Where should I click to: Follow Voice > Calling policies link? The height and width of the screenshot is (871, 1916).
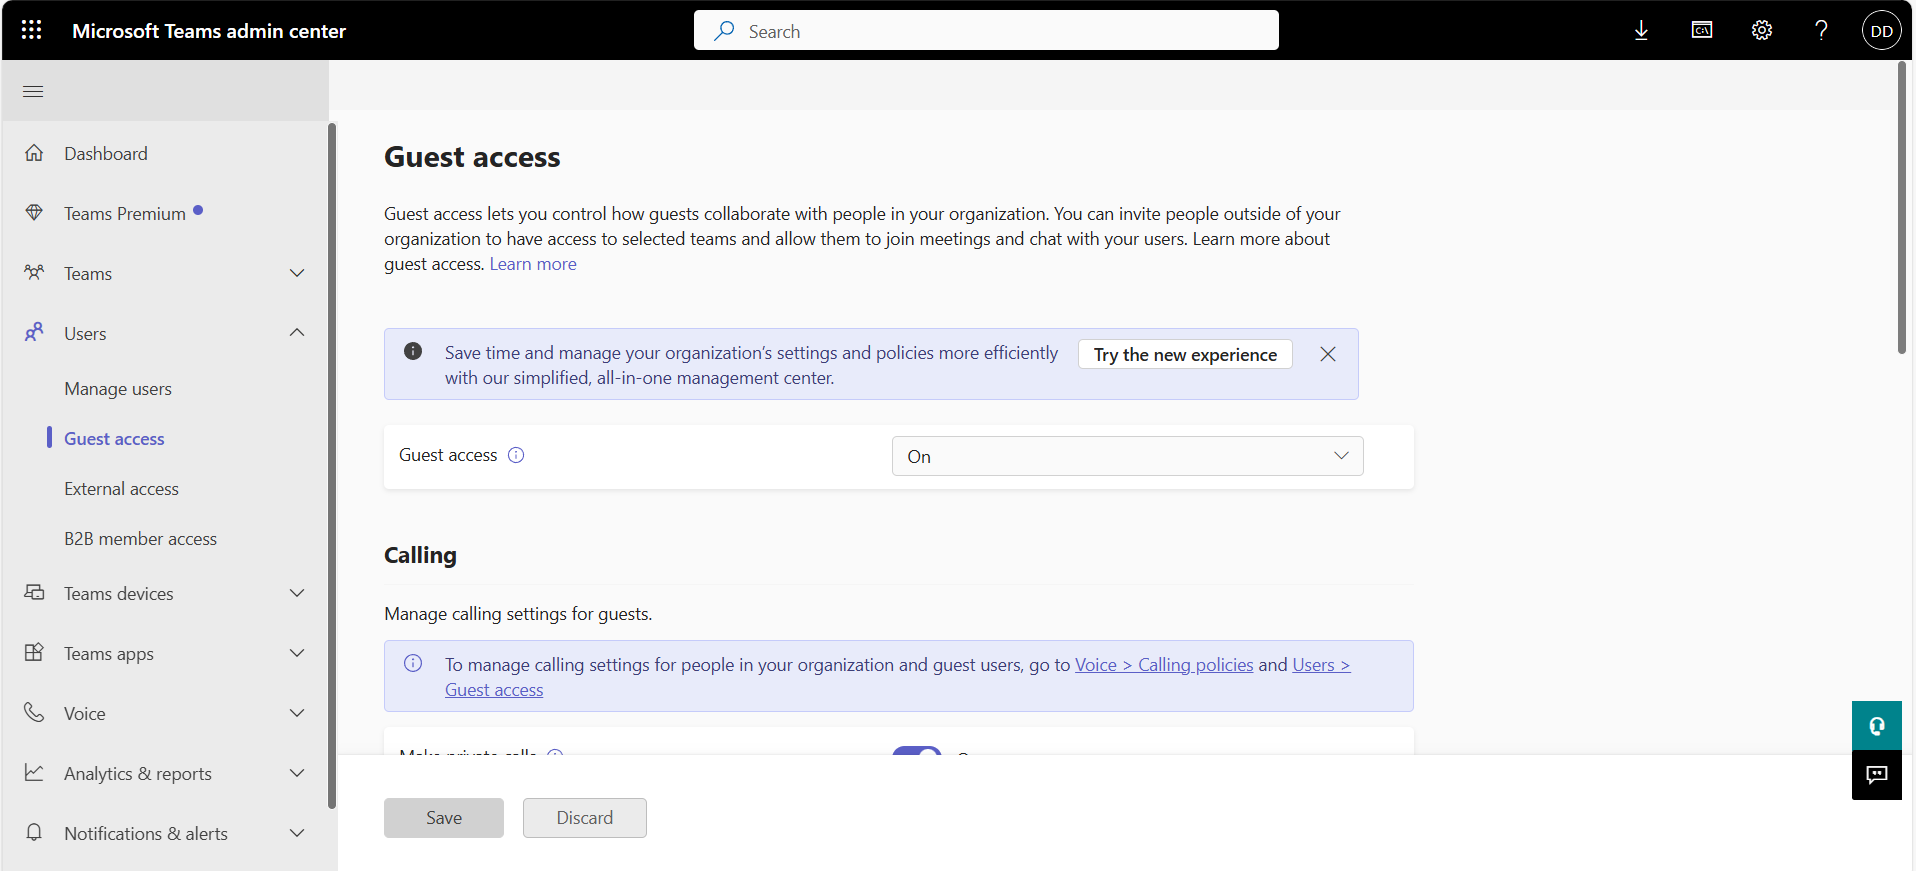coord(1164,665)
